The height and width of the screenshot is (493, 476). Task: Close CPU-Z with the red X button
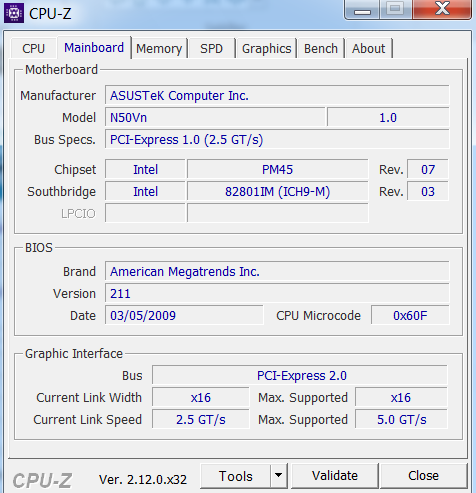(x=442, y=9)
